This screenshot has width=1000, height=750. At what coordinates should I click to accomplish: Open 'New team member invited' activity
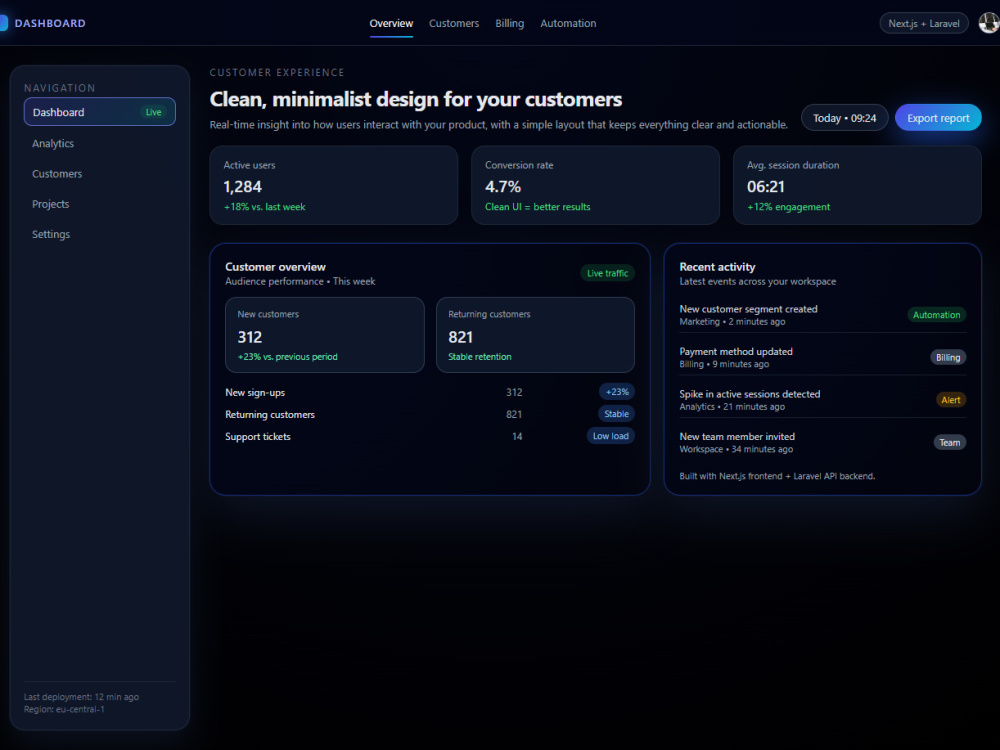pos(823,443)
